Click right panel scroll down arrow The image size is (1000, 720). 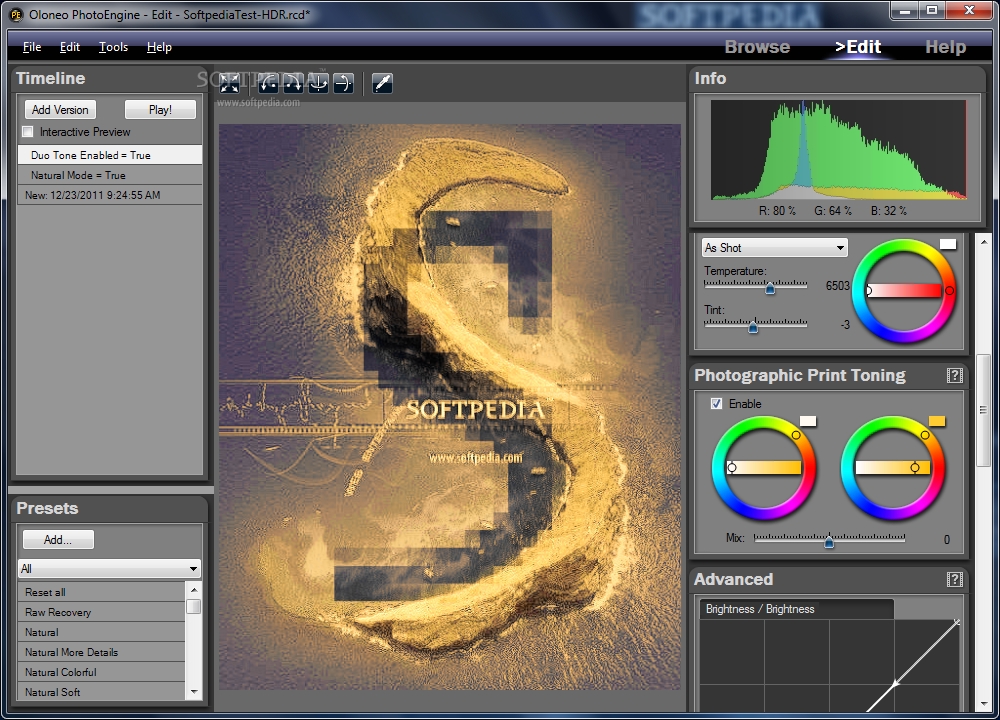983,704
